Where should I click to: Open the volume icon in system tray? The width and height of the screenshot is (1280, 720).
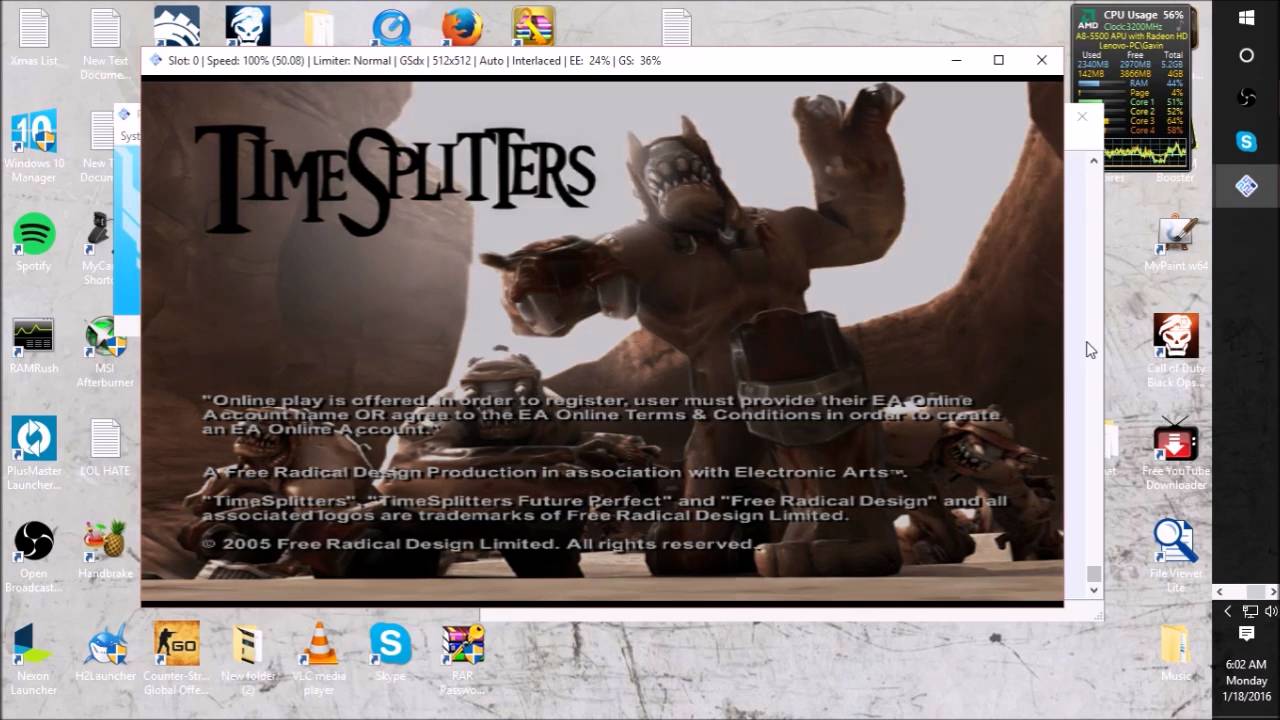coord(1271,611)
